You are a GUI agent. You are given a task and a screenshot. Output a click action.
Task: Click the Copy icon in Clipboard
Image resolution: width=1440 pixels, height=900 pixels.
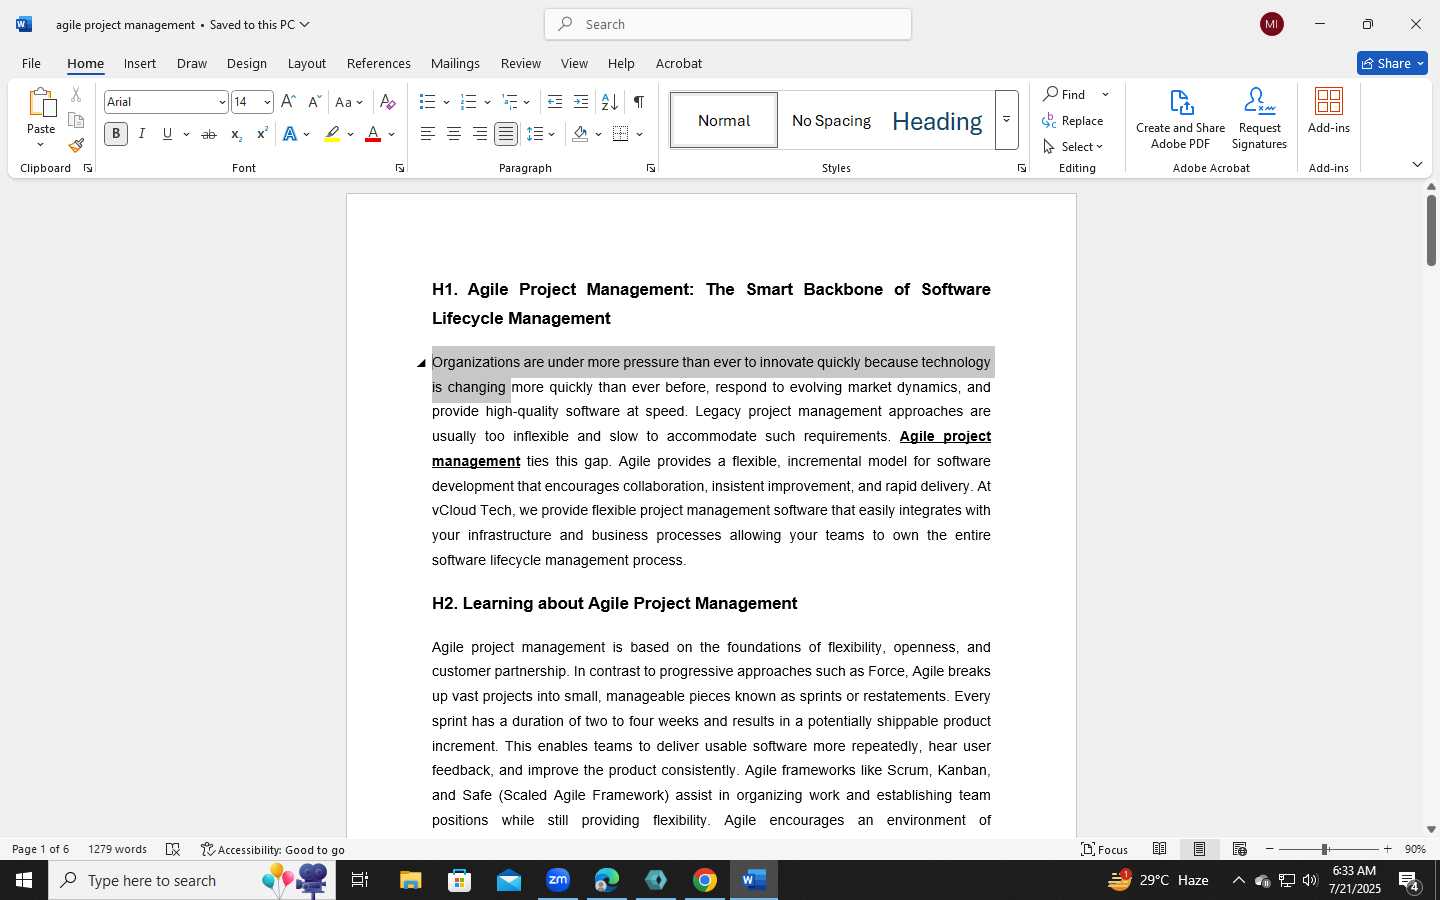click(x=76, y=120)
